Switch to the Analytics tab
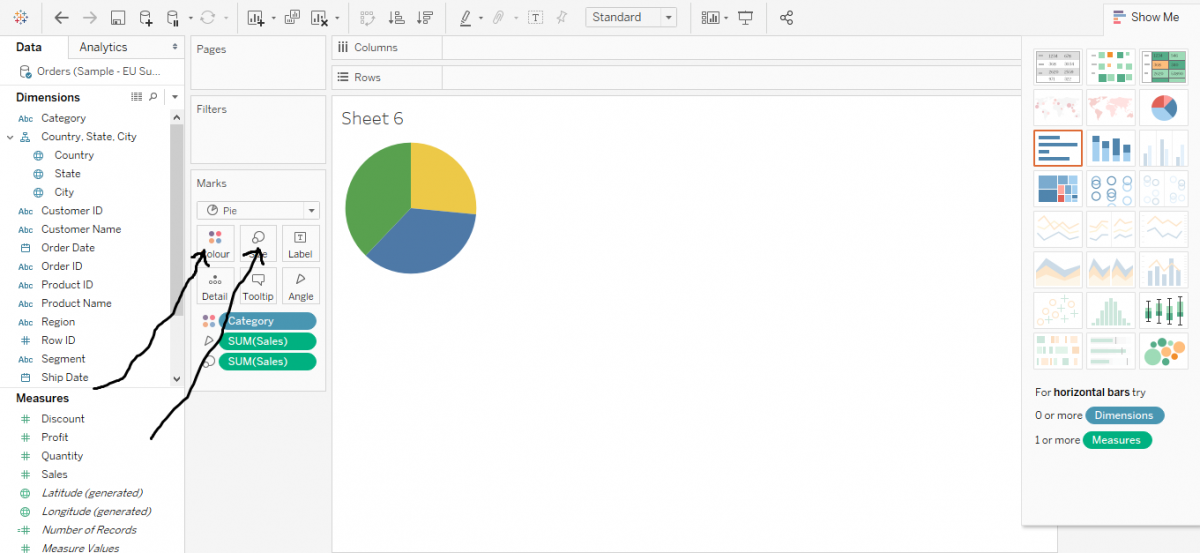The image size is (1200, 553). (x=103, y=47)
